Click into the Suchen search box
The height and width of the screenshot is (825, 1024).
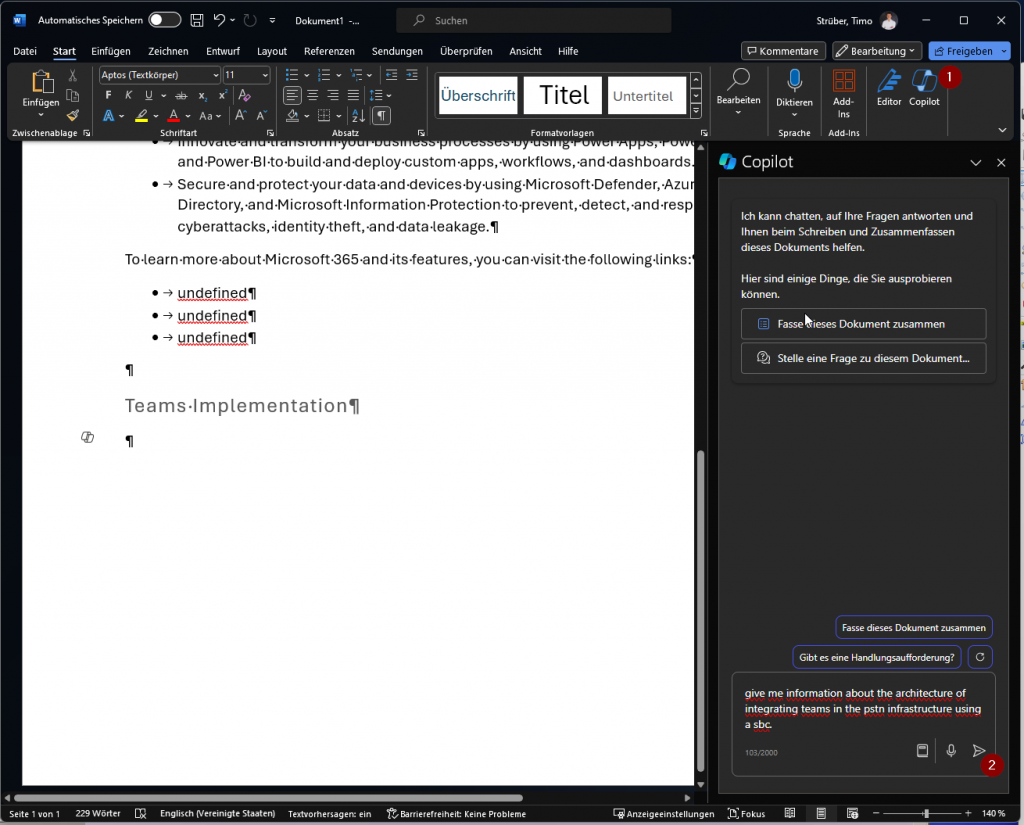533,20
